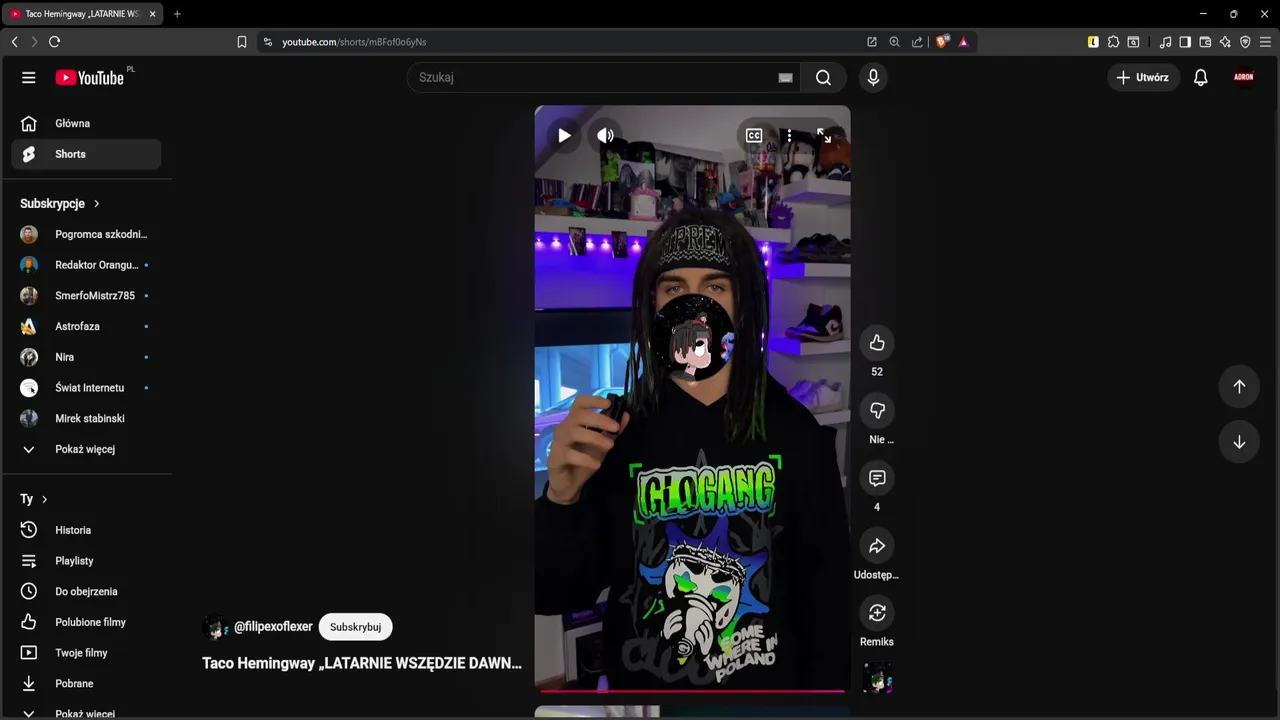Open the Leo AI sparkle icon
This screenshot has height=720, width=1280.
click(x=1225, y=42)
